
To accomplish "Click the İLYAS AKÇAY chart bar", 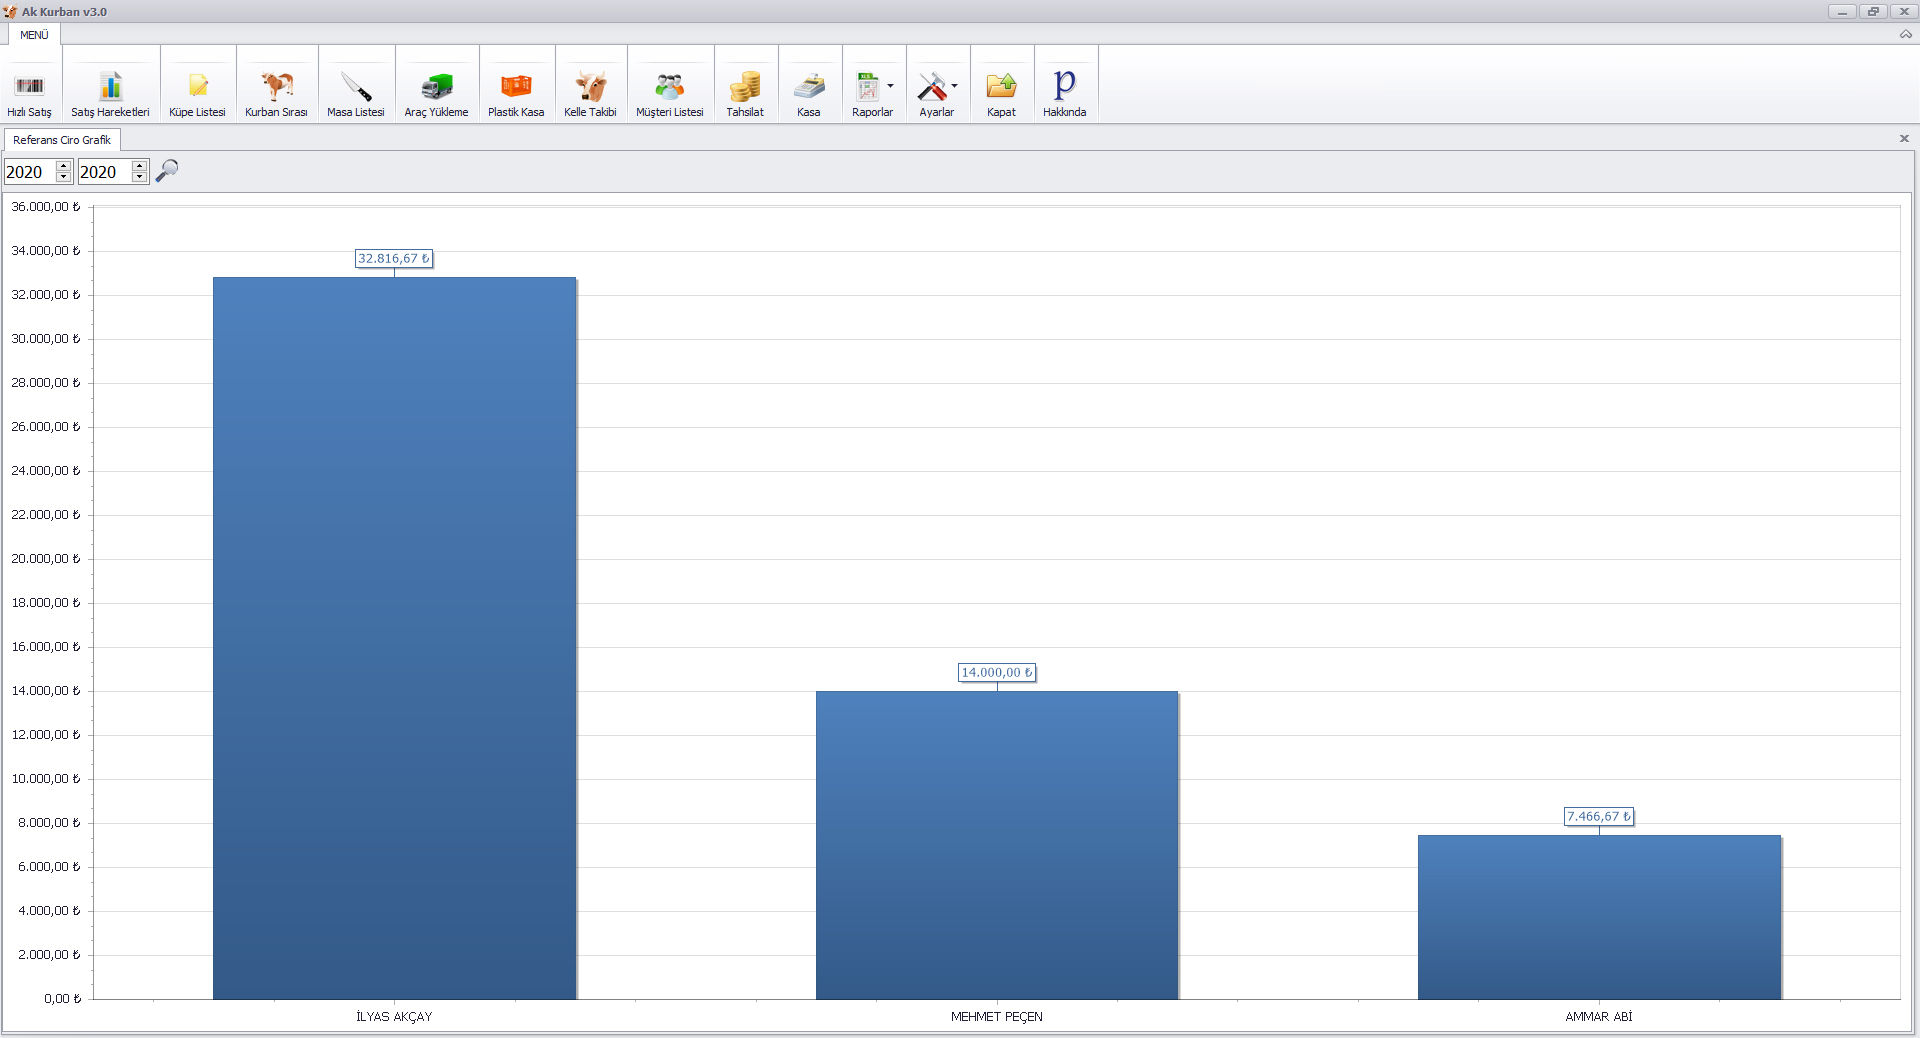I will point(394,640).
